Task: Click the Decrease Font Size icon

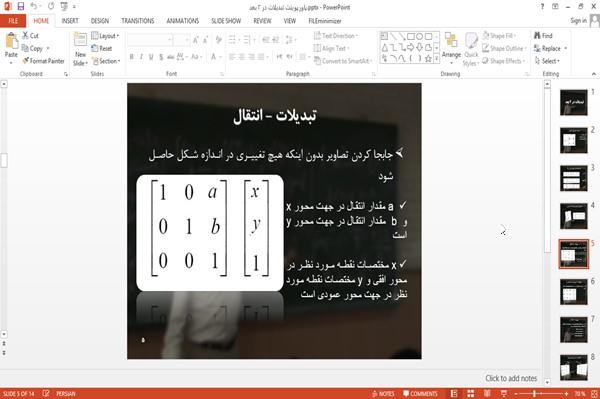Action: [x=206, y=39]
